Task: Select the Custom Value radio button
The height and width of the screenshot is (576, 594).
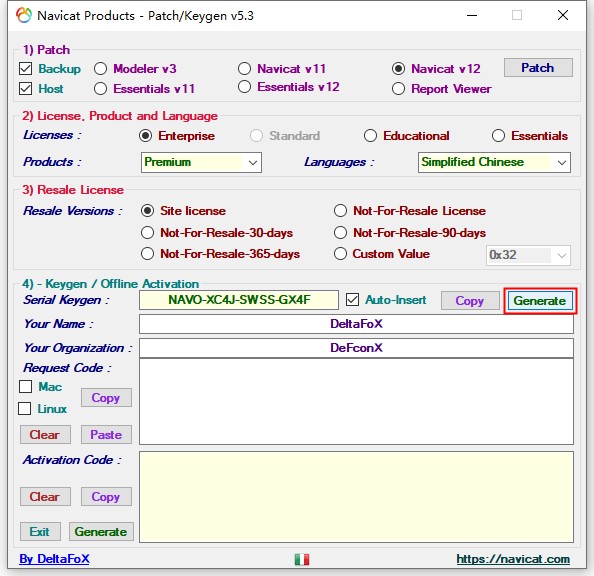Action: (340, 254)
